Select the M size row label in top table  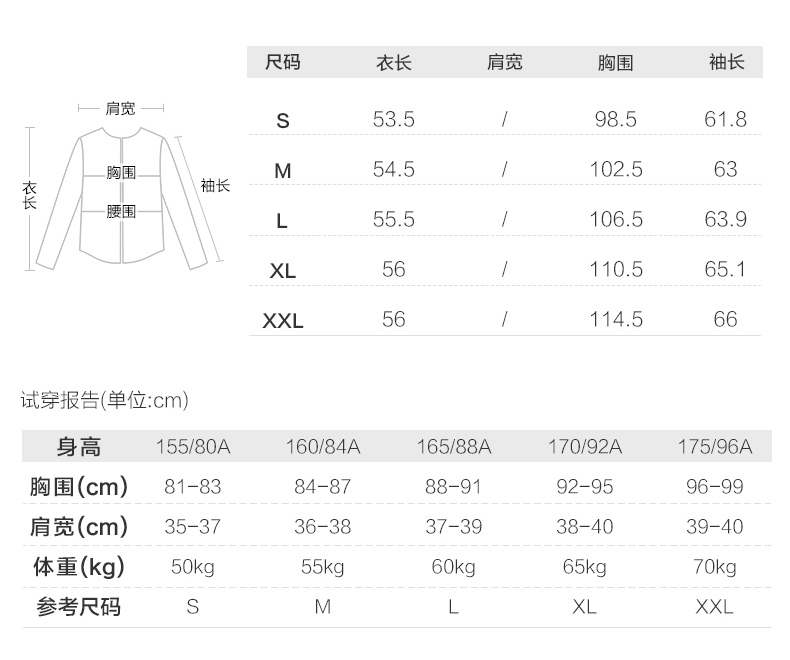283,171
